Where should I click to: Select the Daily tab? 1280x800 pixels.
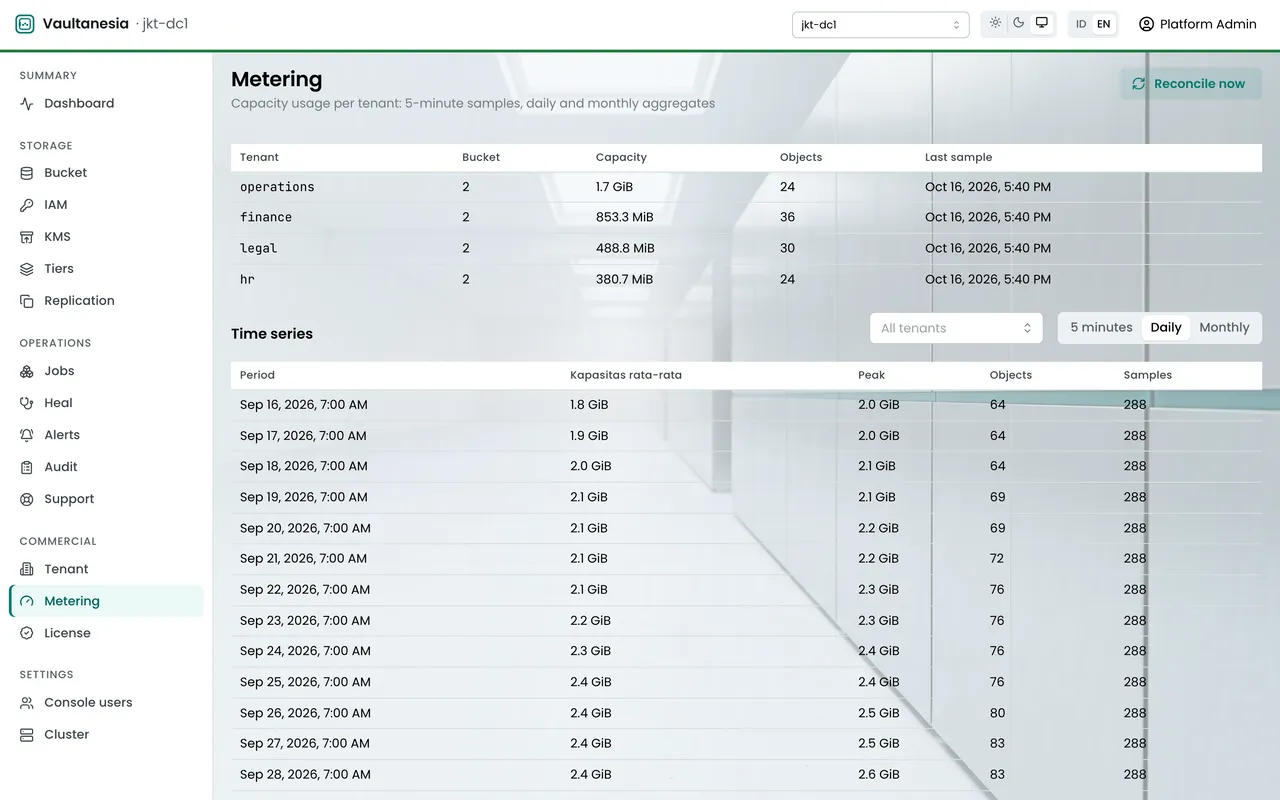tap(1166, 328)
